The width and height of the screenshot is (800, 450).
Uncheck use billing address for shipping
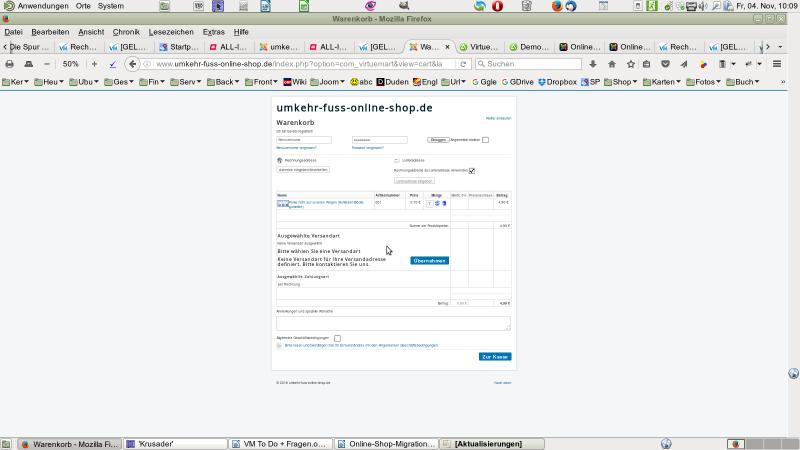472,170
